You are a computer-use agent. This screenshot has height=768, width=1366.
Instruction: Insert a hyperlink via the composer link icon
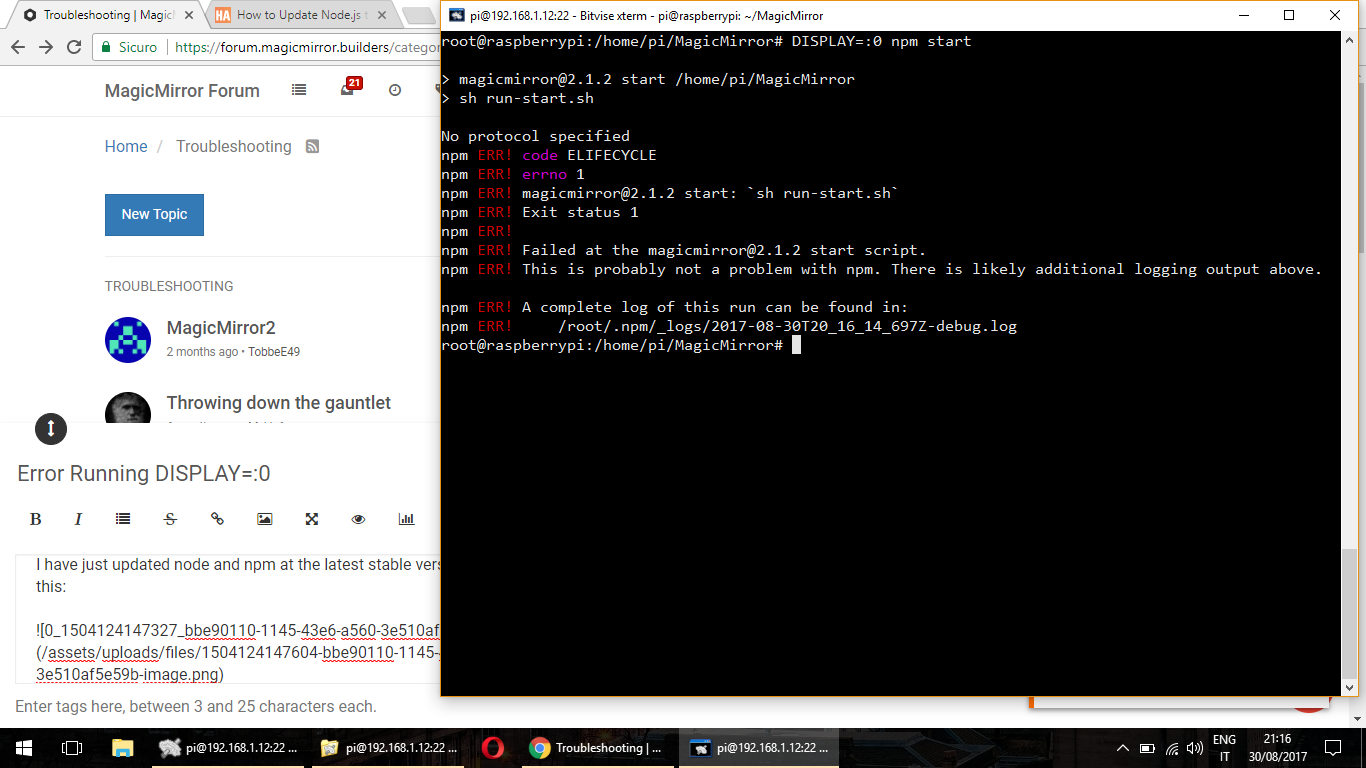coord(217,519)
